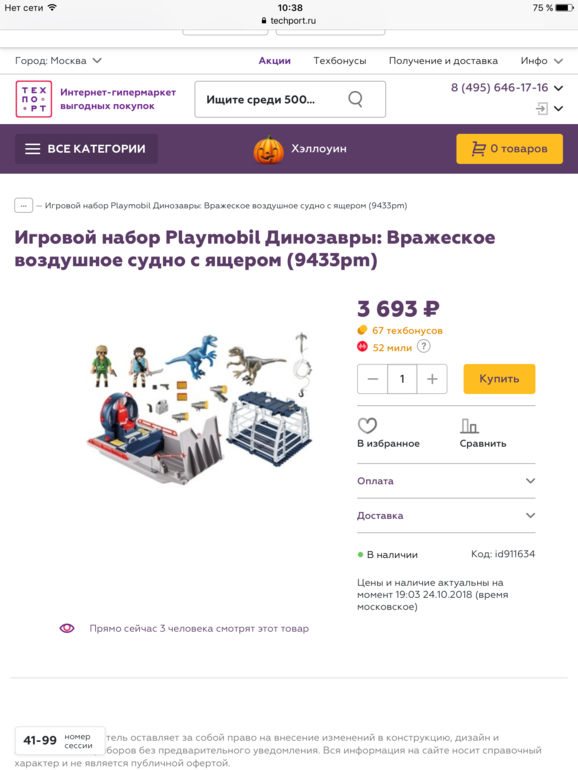Screen dimensions: 578x770
Task: Click the login arrow icon
Action: (542, 109)
